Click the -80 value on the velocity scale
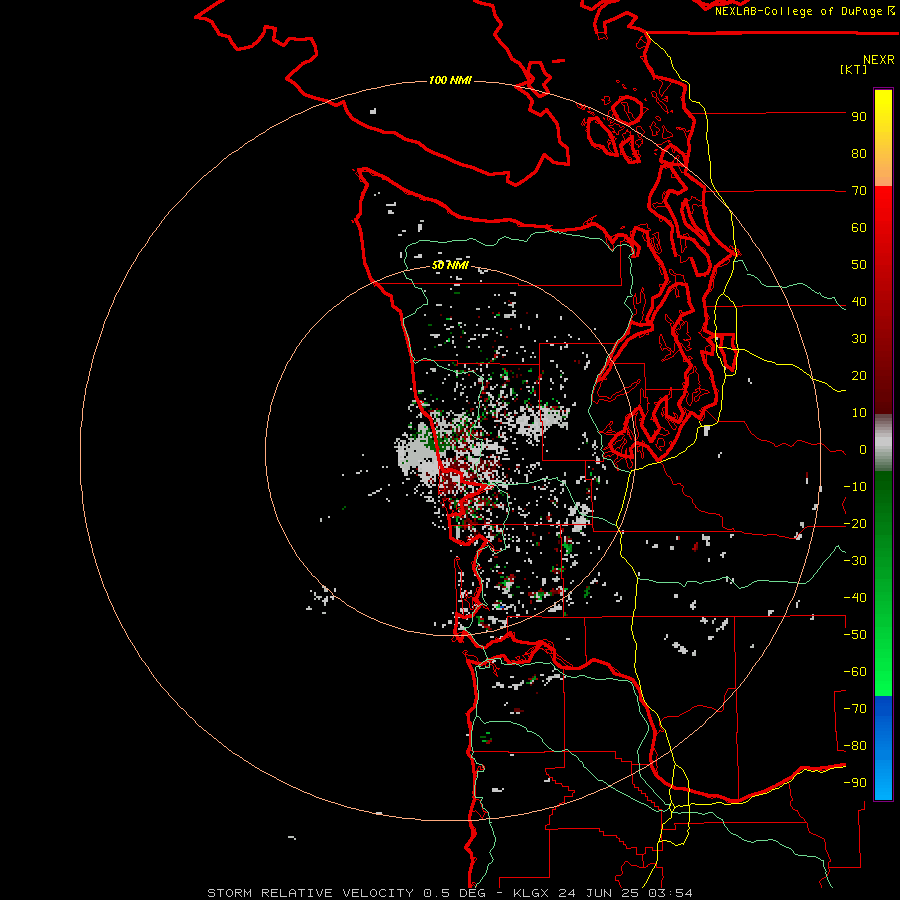This screenshot has height=900, width=900. 855,746
